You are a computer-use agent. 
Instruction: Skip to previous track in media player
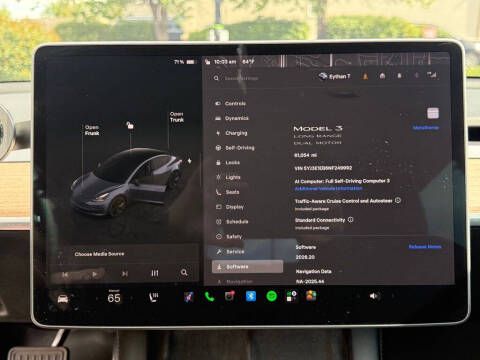point(65,274)
